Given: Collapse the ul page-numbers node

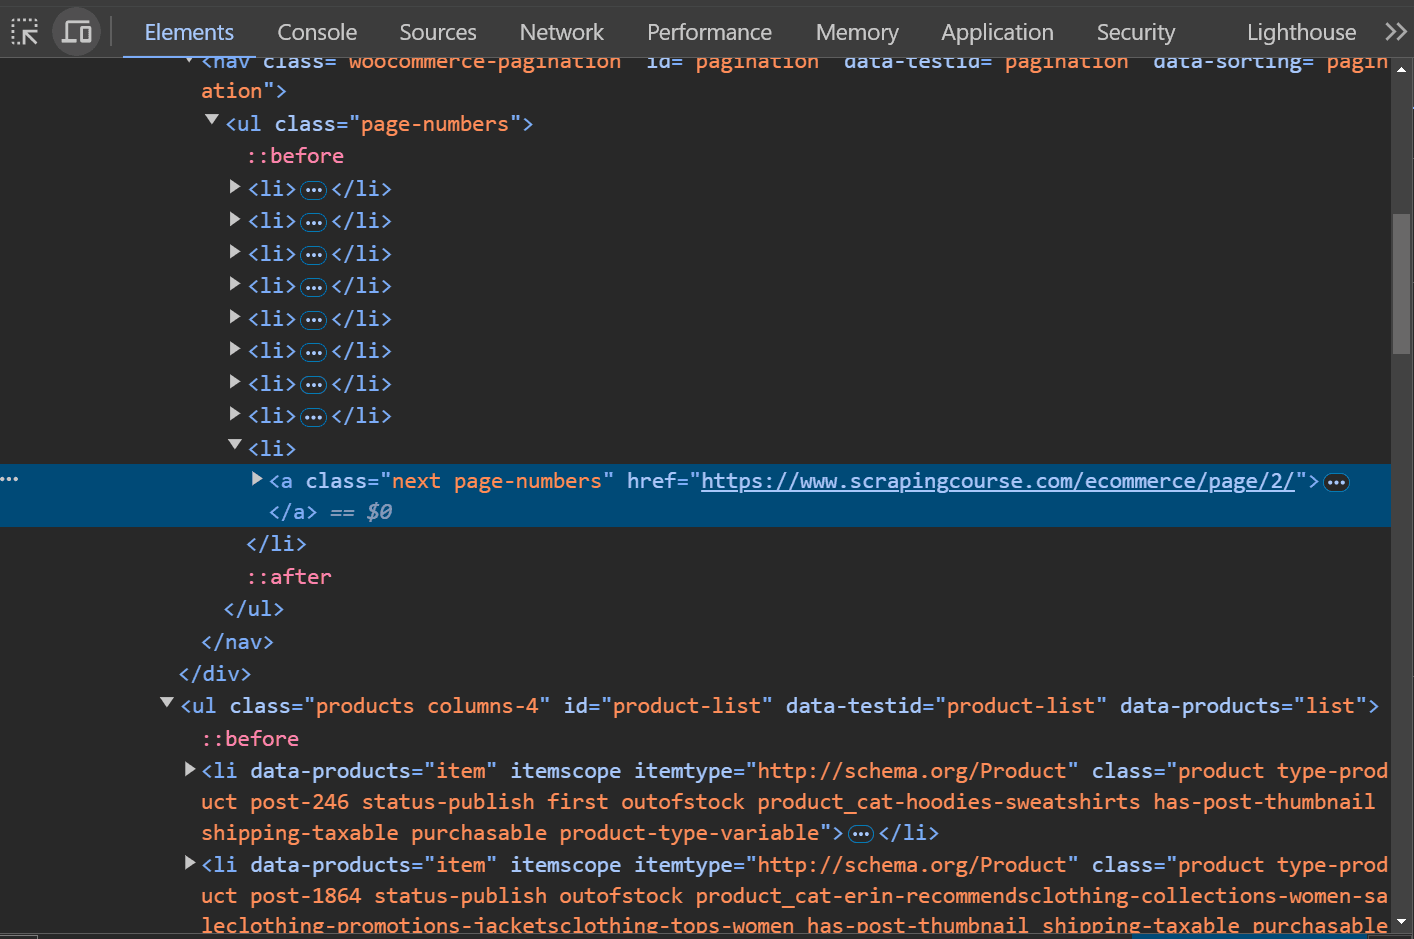Looking at the screenshot, I should tap(212, 120).
